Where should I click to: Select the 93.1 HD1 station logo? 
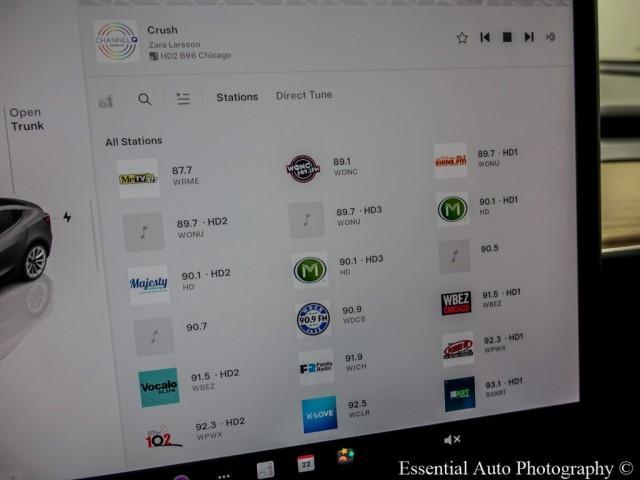[460, 394]
